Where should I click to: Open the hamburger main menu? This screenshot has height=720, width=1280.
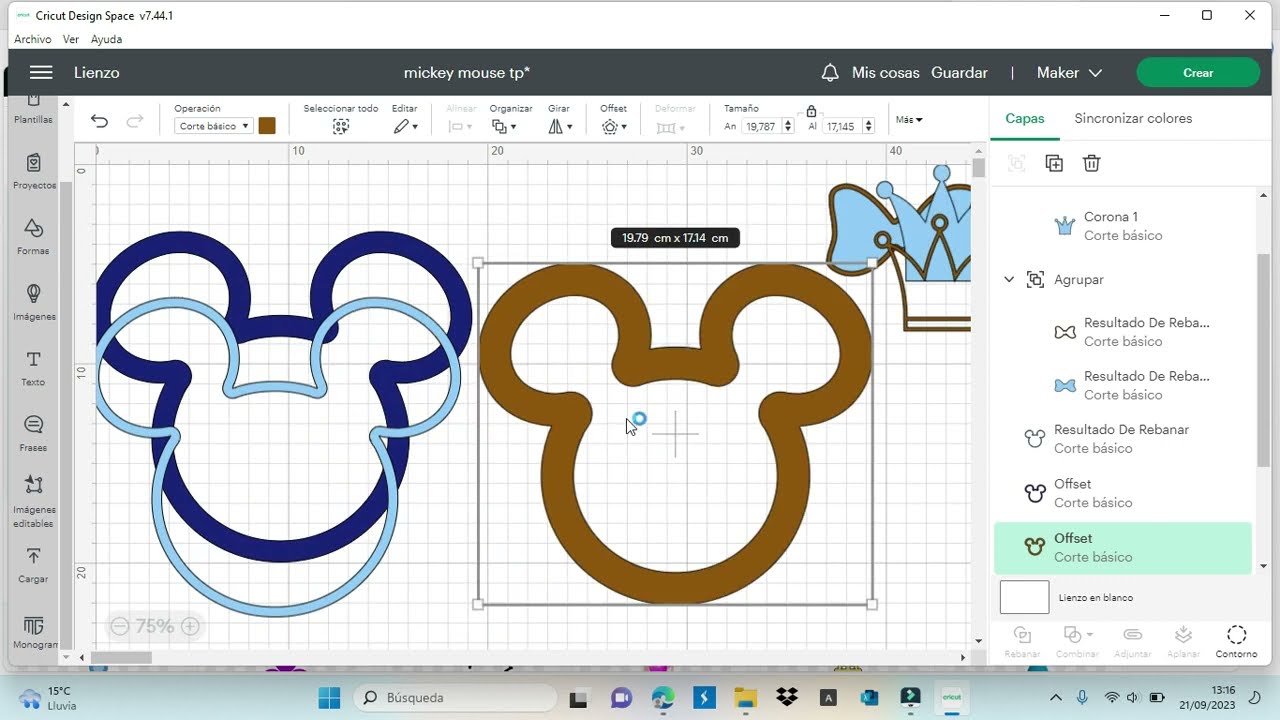coord(41,72)
